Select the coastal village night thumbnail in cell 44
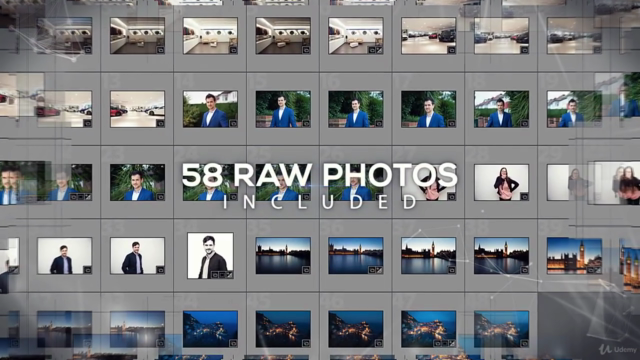Image resolution: width=640 pixels, height=360 pixels. (210, 329)
